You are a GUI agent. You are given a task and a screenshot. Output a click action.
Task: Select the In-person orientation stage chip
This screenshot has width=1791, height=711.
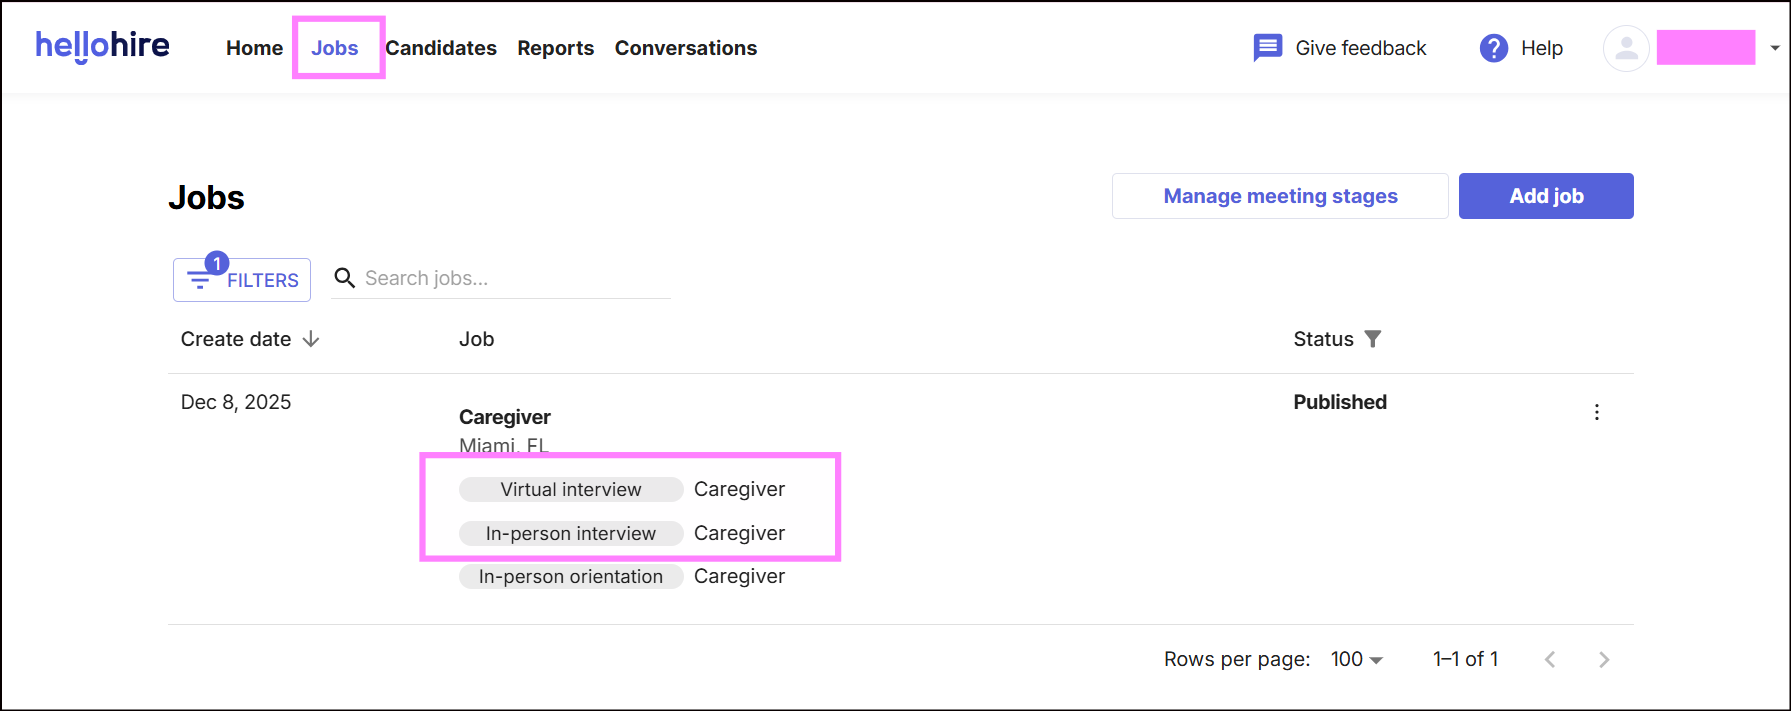click(x=571, y=576)
